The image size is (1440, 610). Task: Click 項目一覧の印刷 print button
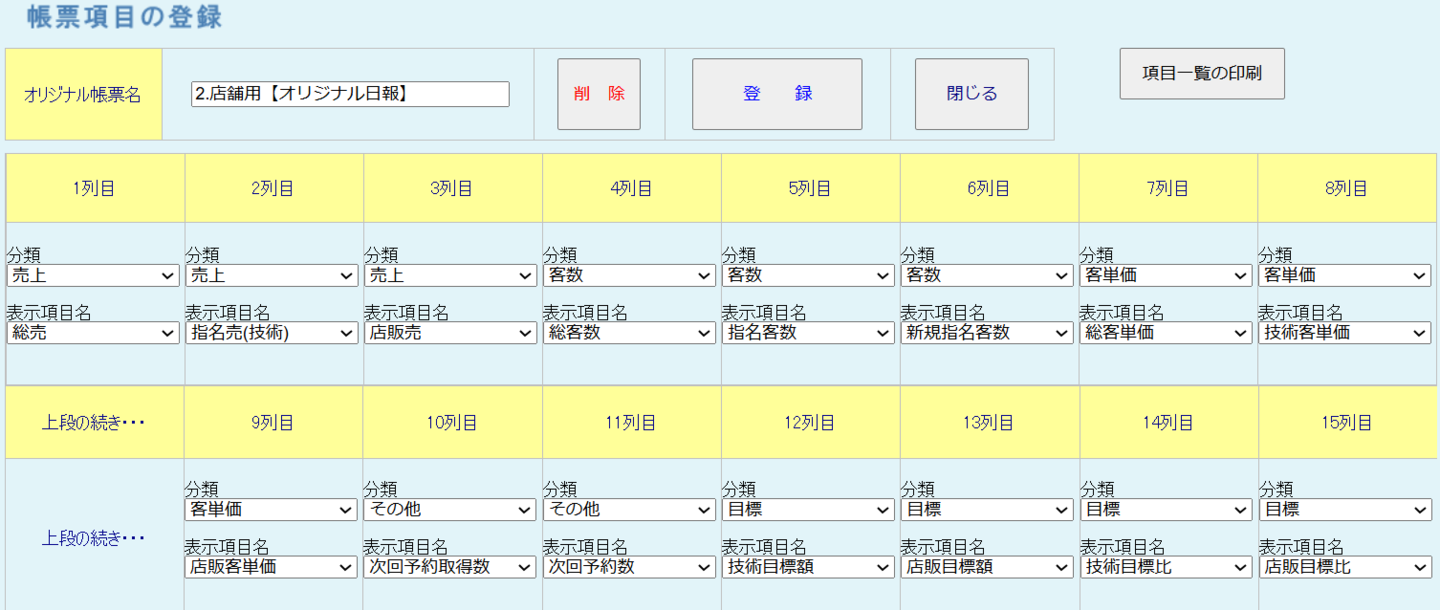tap(1201, 73)
